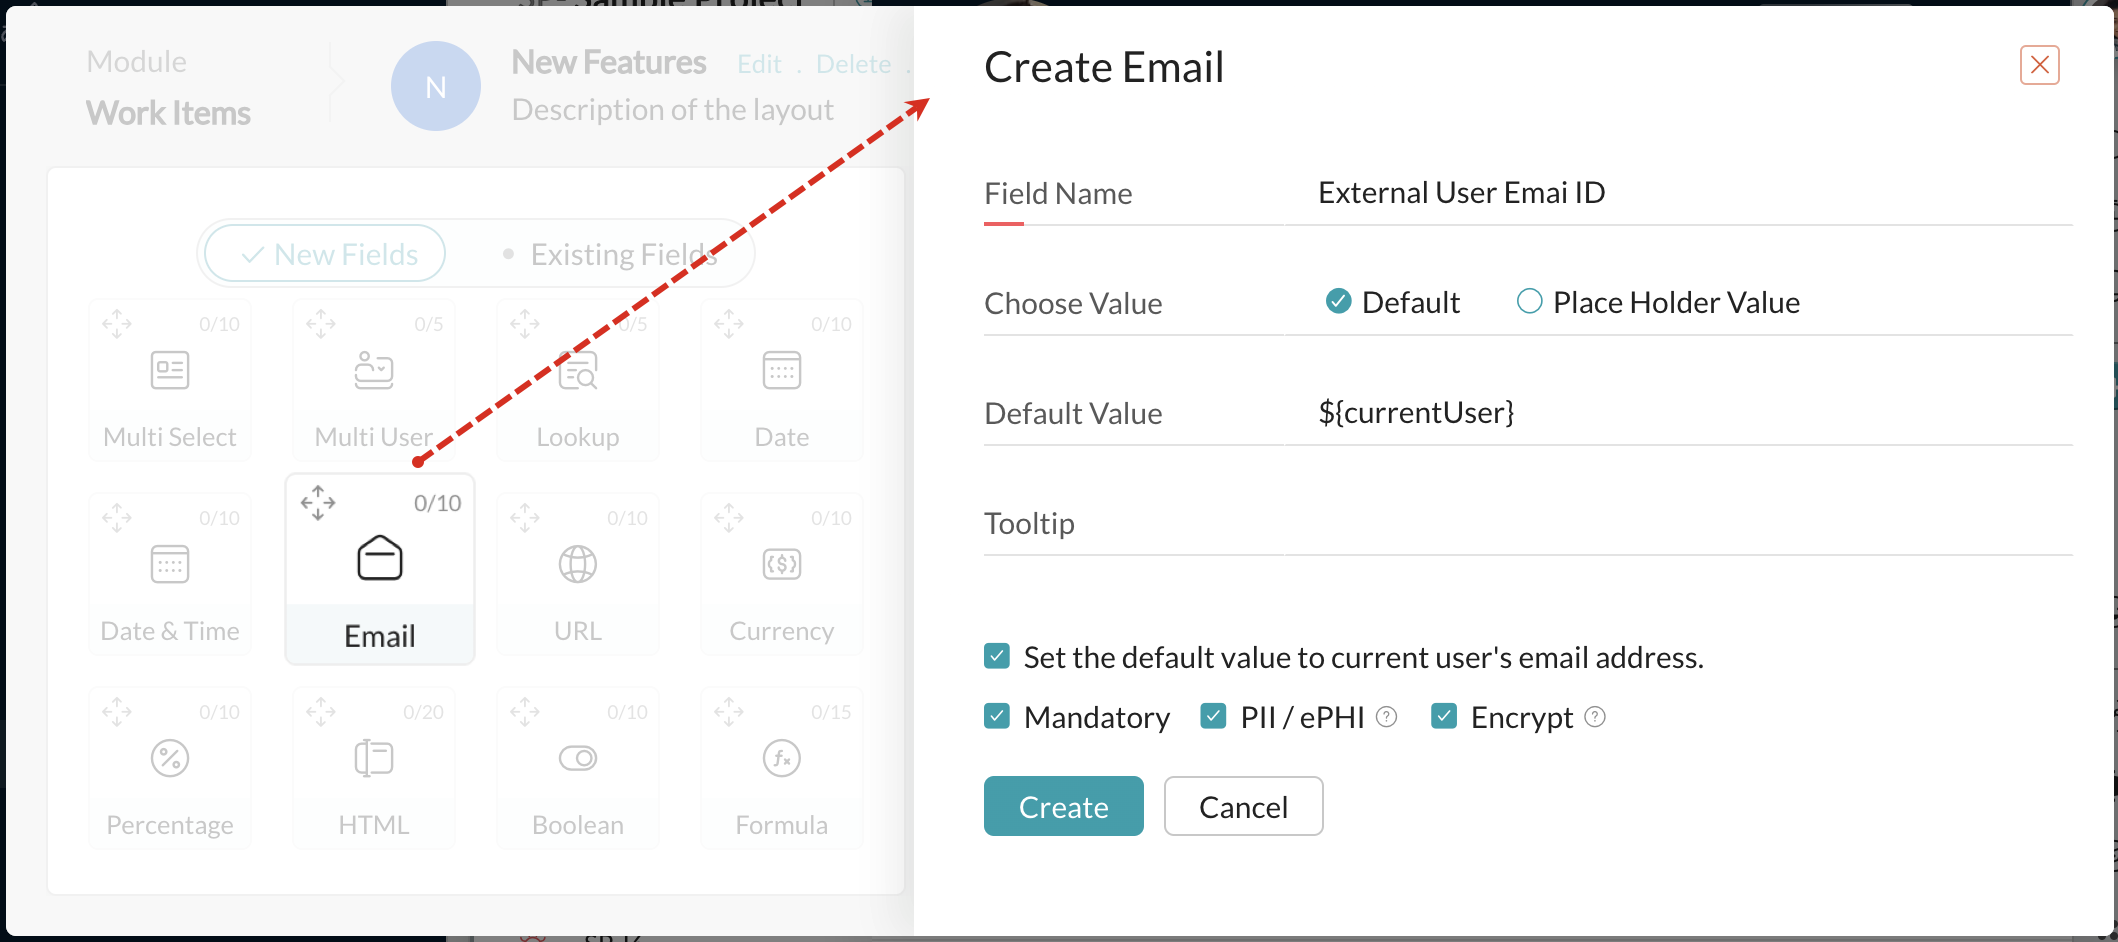Choose the Multi User field icon
Viewport: 2118px width, 942px height.
[374, 370]
